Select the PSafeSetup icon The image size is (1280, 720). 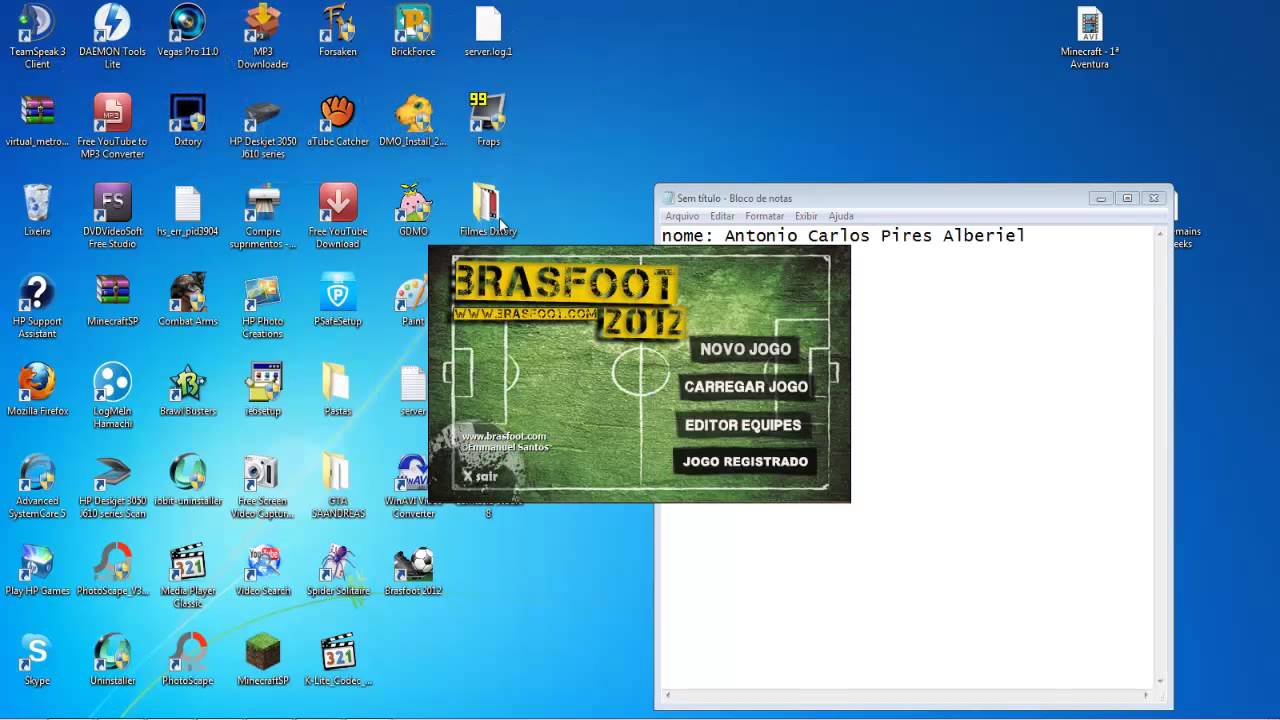coord(338,301)
